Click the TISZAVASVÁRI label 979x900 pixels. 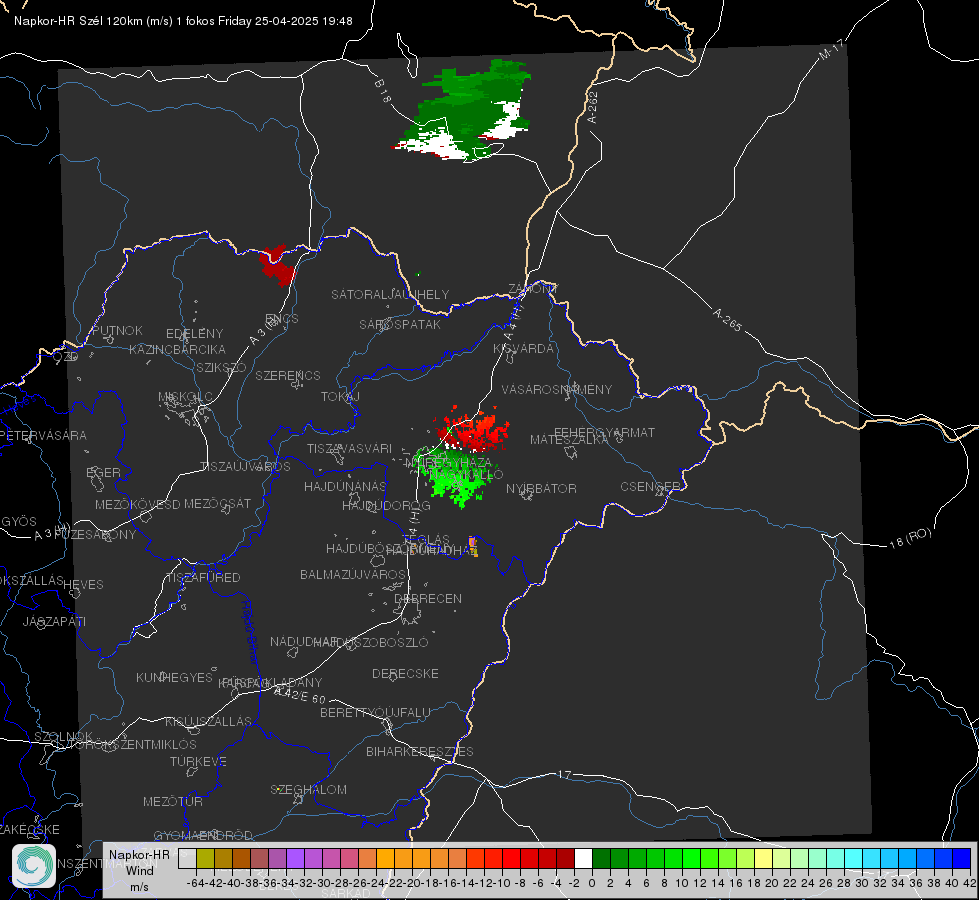350,448
